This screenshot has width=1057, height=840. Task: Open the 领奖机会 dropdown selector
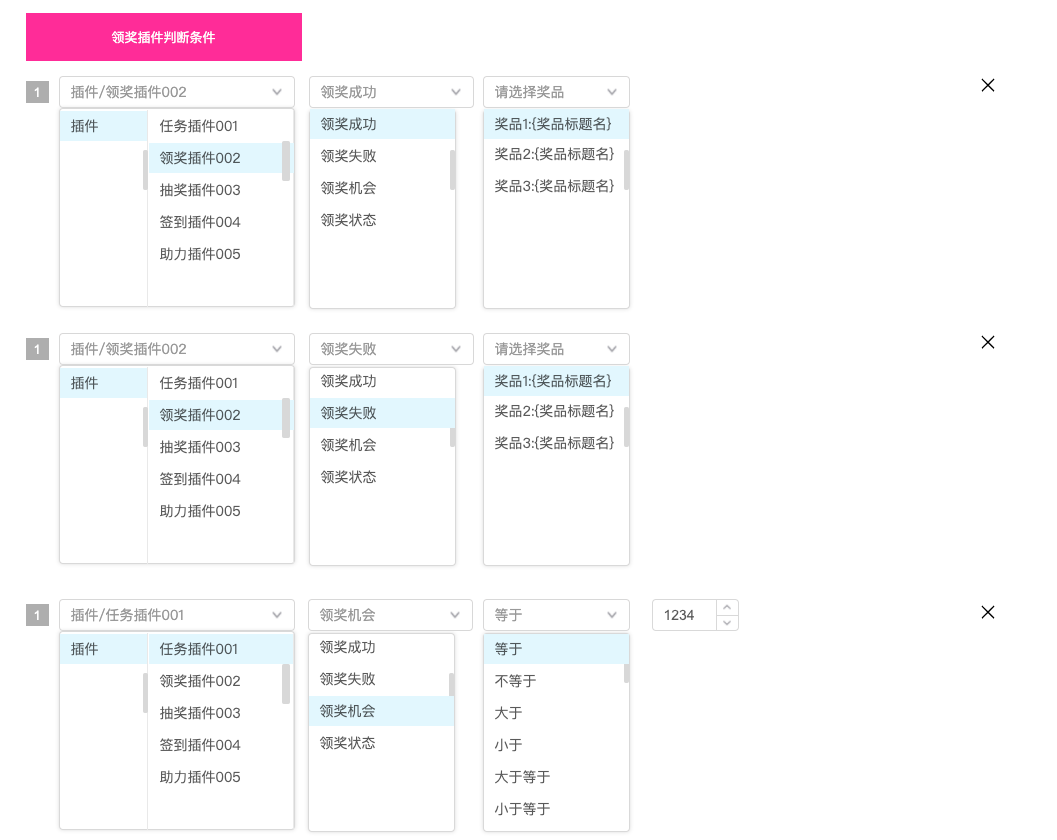coord(390,615)
